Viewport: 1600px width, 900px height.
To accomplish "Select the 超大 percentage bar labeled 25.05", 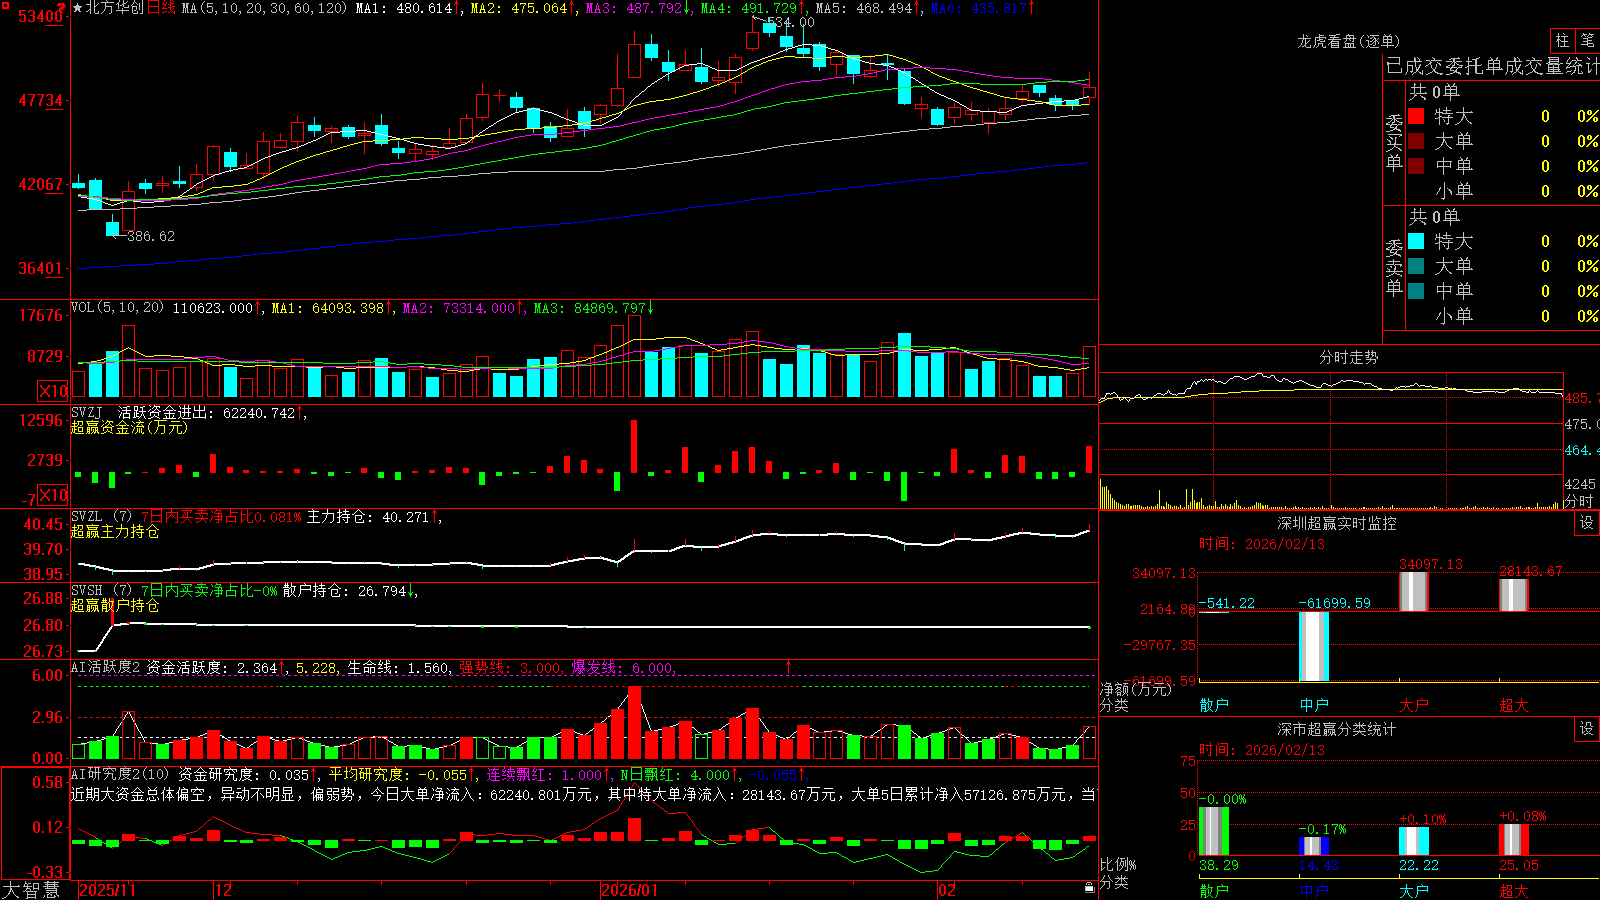I will pyautogui.click(x=1514, y=840).
